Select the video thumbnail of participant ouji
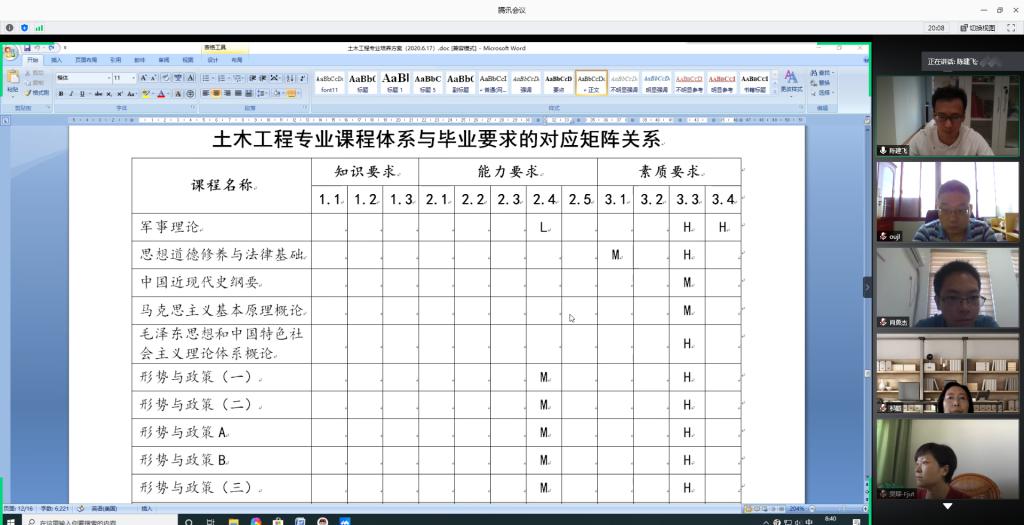 click(947, 202)
